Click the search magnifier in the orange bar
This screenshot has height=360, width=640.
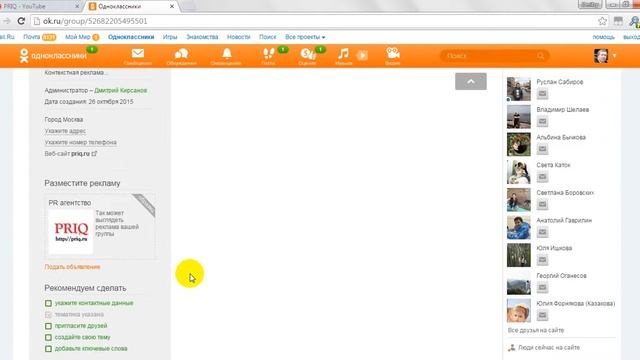coord(540,56)
